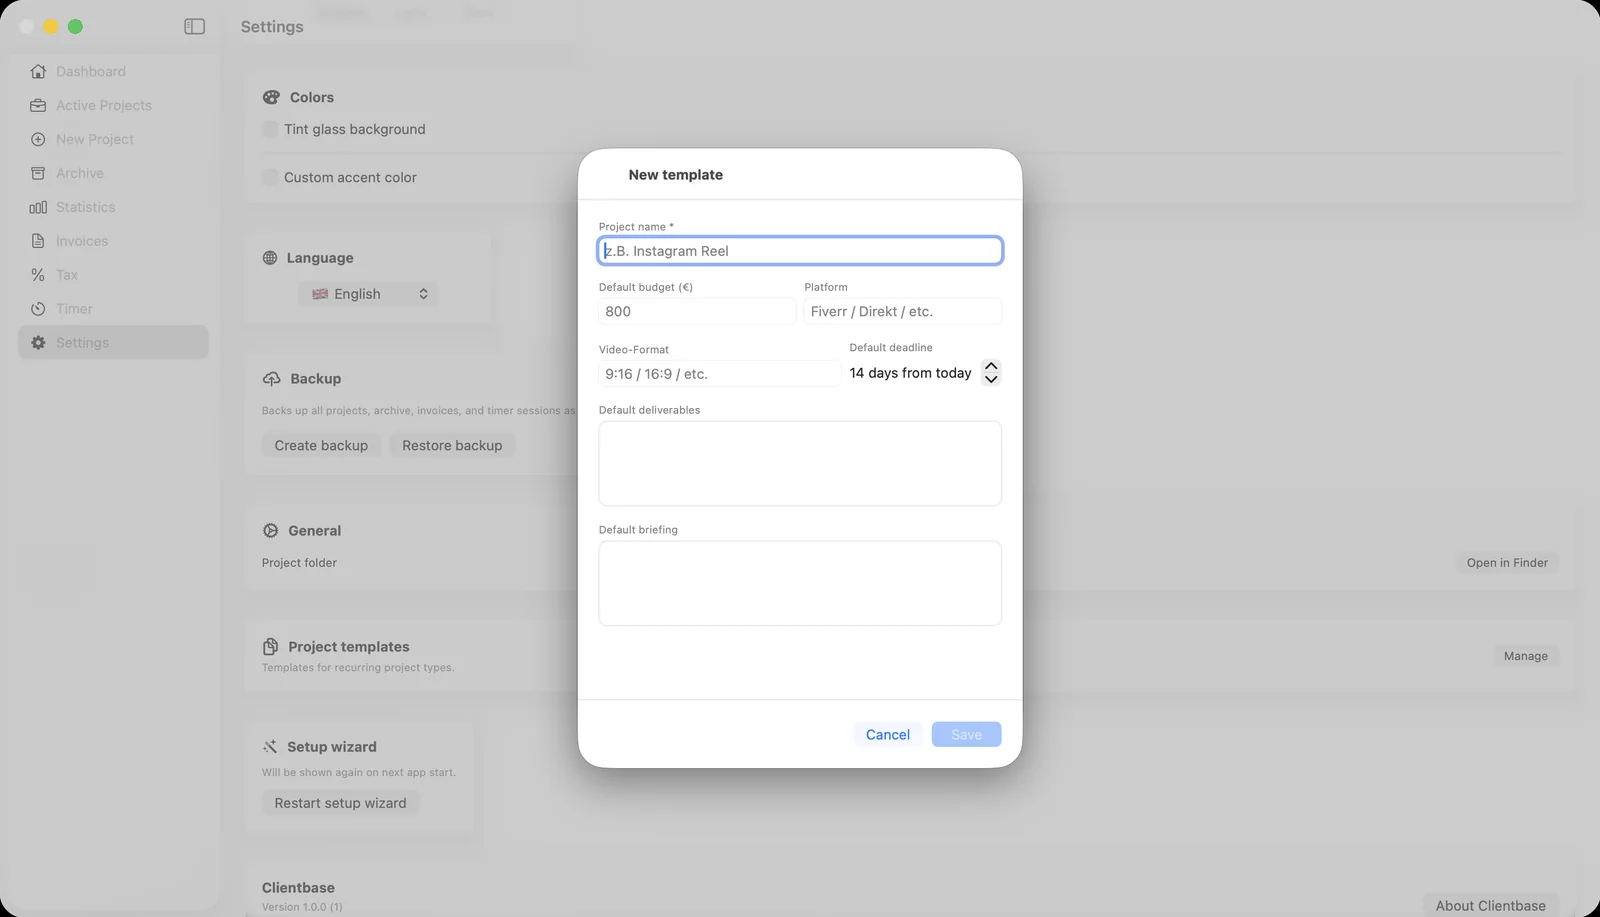Open Tax in the sidebar

[113, 275]
